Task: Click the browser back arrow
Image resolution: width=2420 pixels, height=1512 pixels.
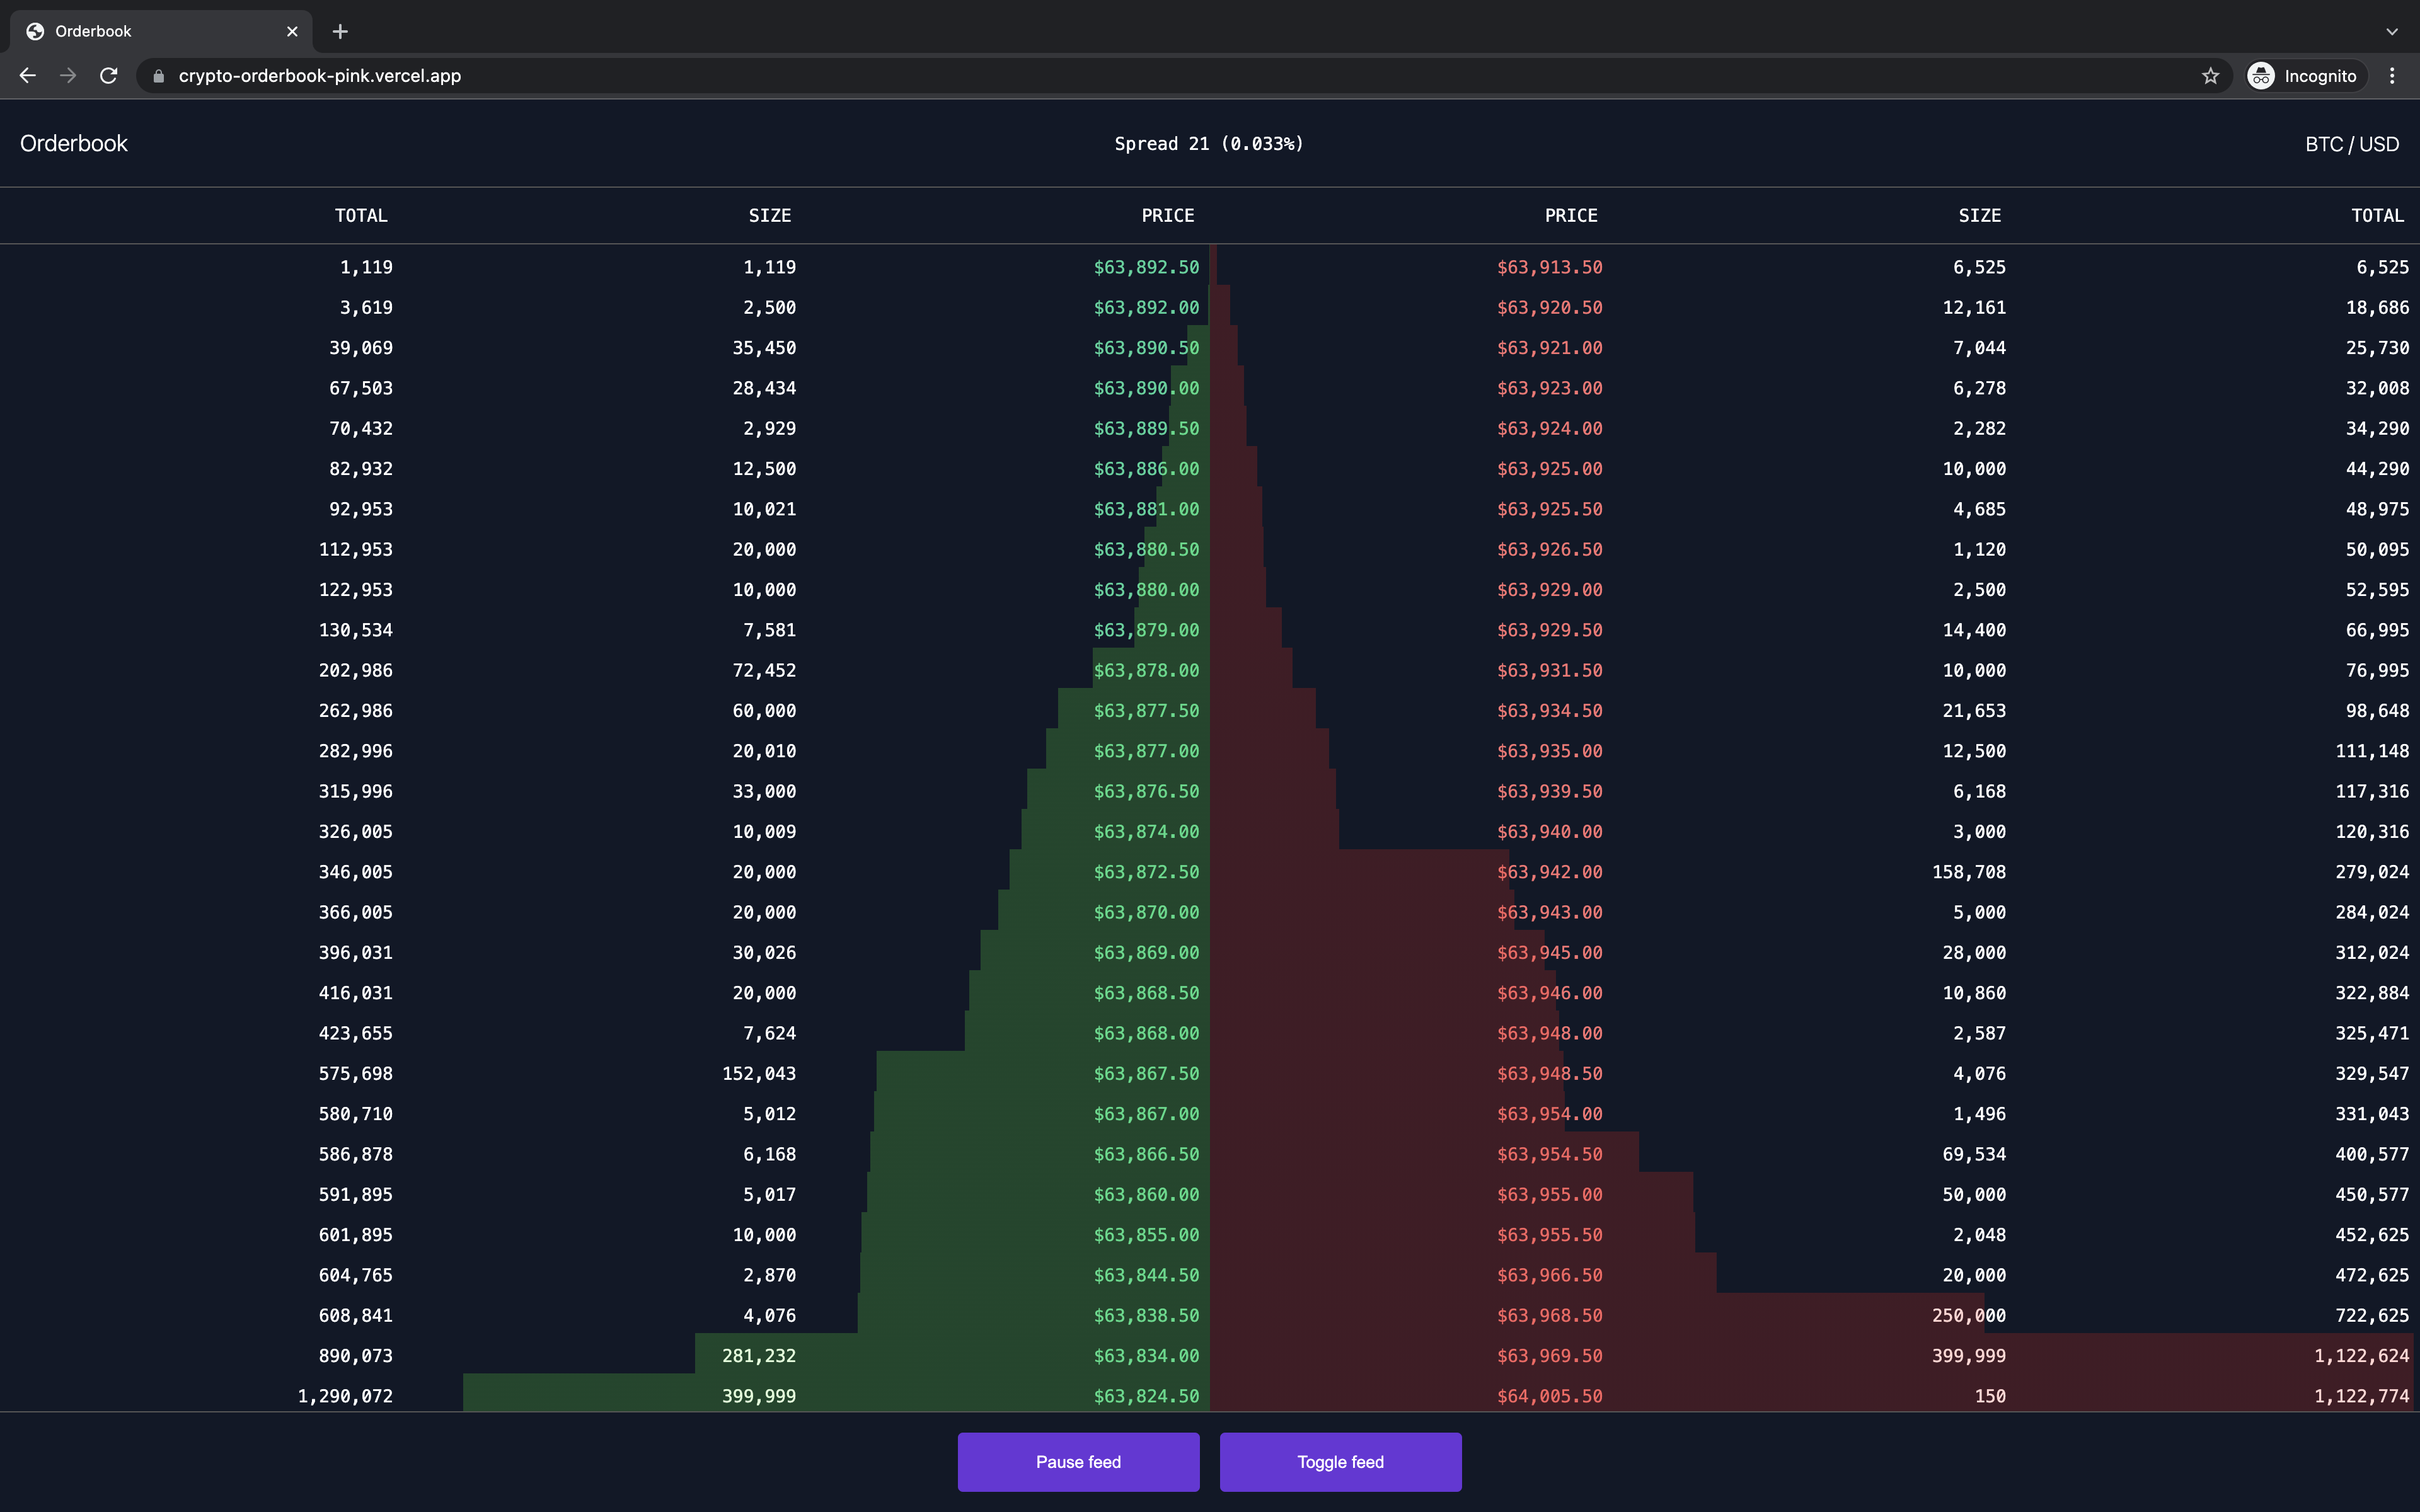Action: 27,76
